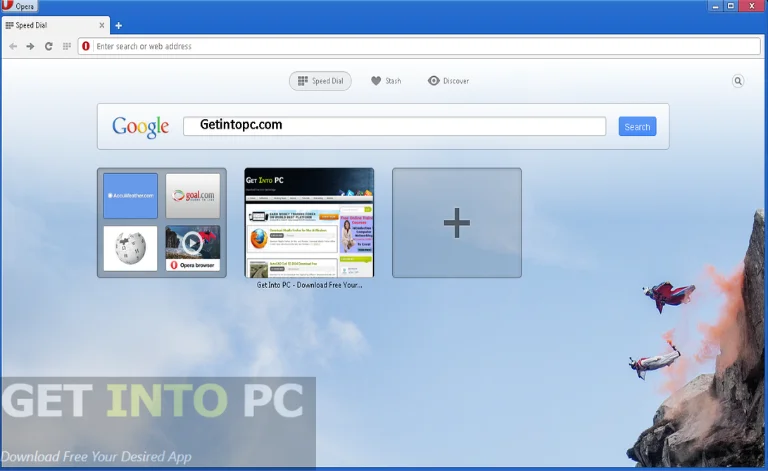This screenshot has width=768, height=471.
Task: Go forward with the right arrow
Action: pos(30,46)
